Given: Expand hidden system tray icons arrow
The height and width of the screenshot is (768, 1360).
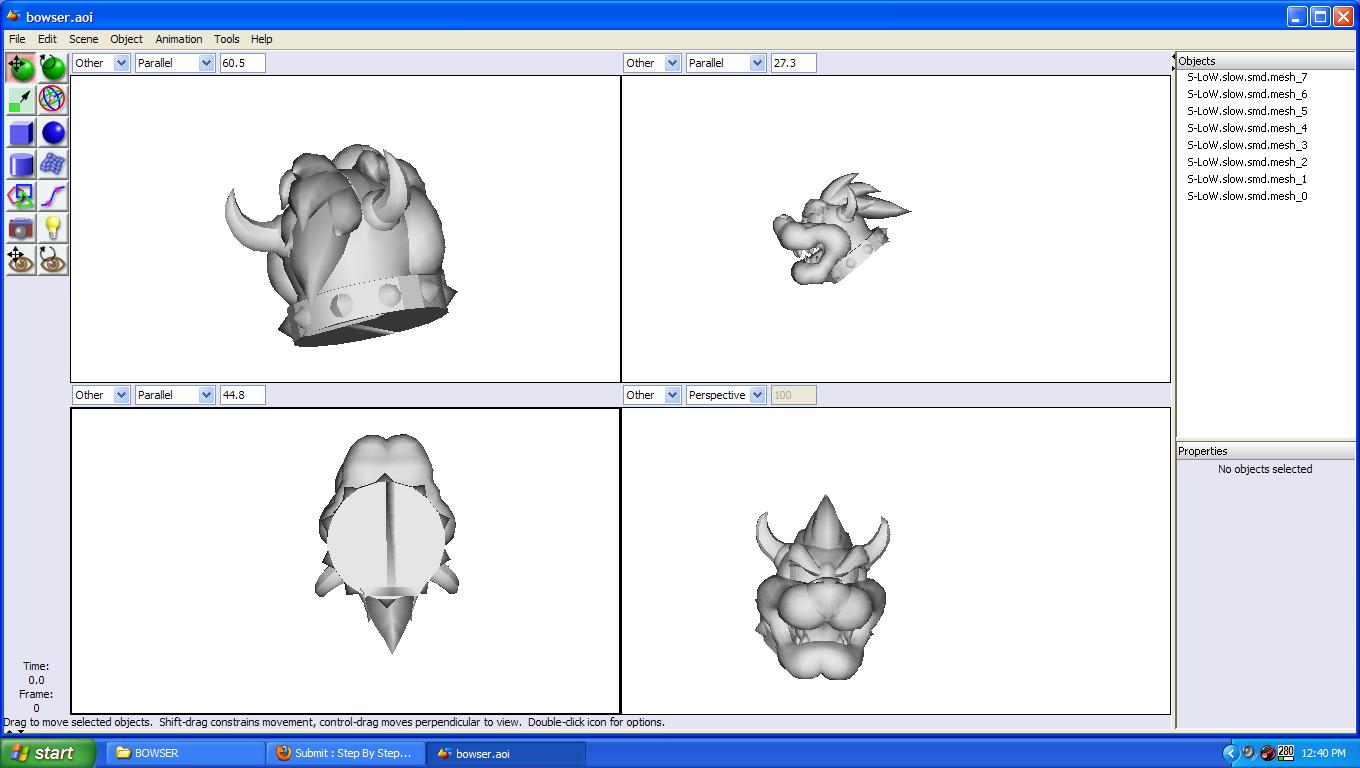Looking at the screenshot, I should pyautogui.click(x=1231, y=753).
